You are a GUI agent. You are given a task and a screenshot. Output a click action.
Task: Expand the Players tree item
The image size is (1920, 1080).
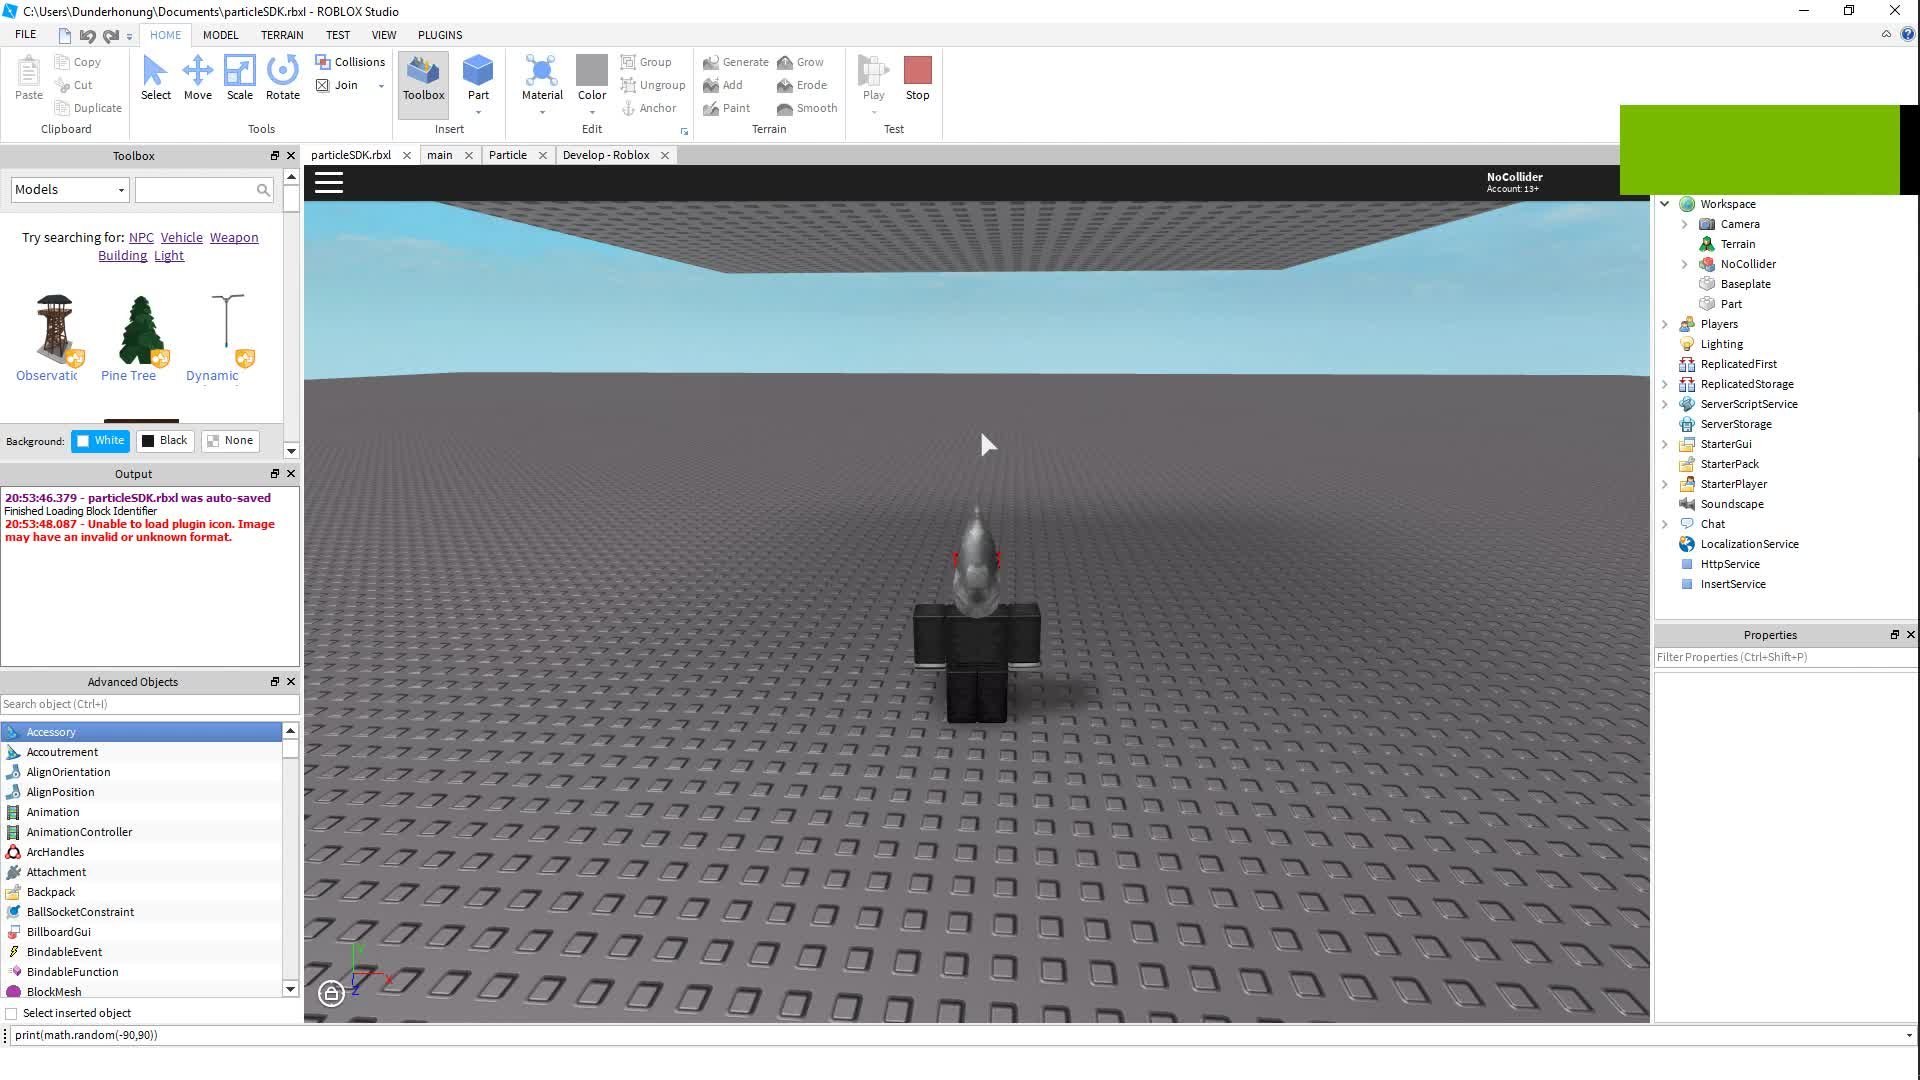(x=1665, y=323)
